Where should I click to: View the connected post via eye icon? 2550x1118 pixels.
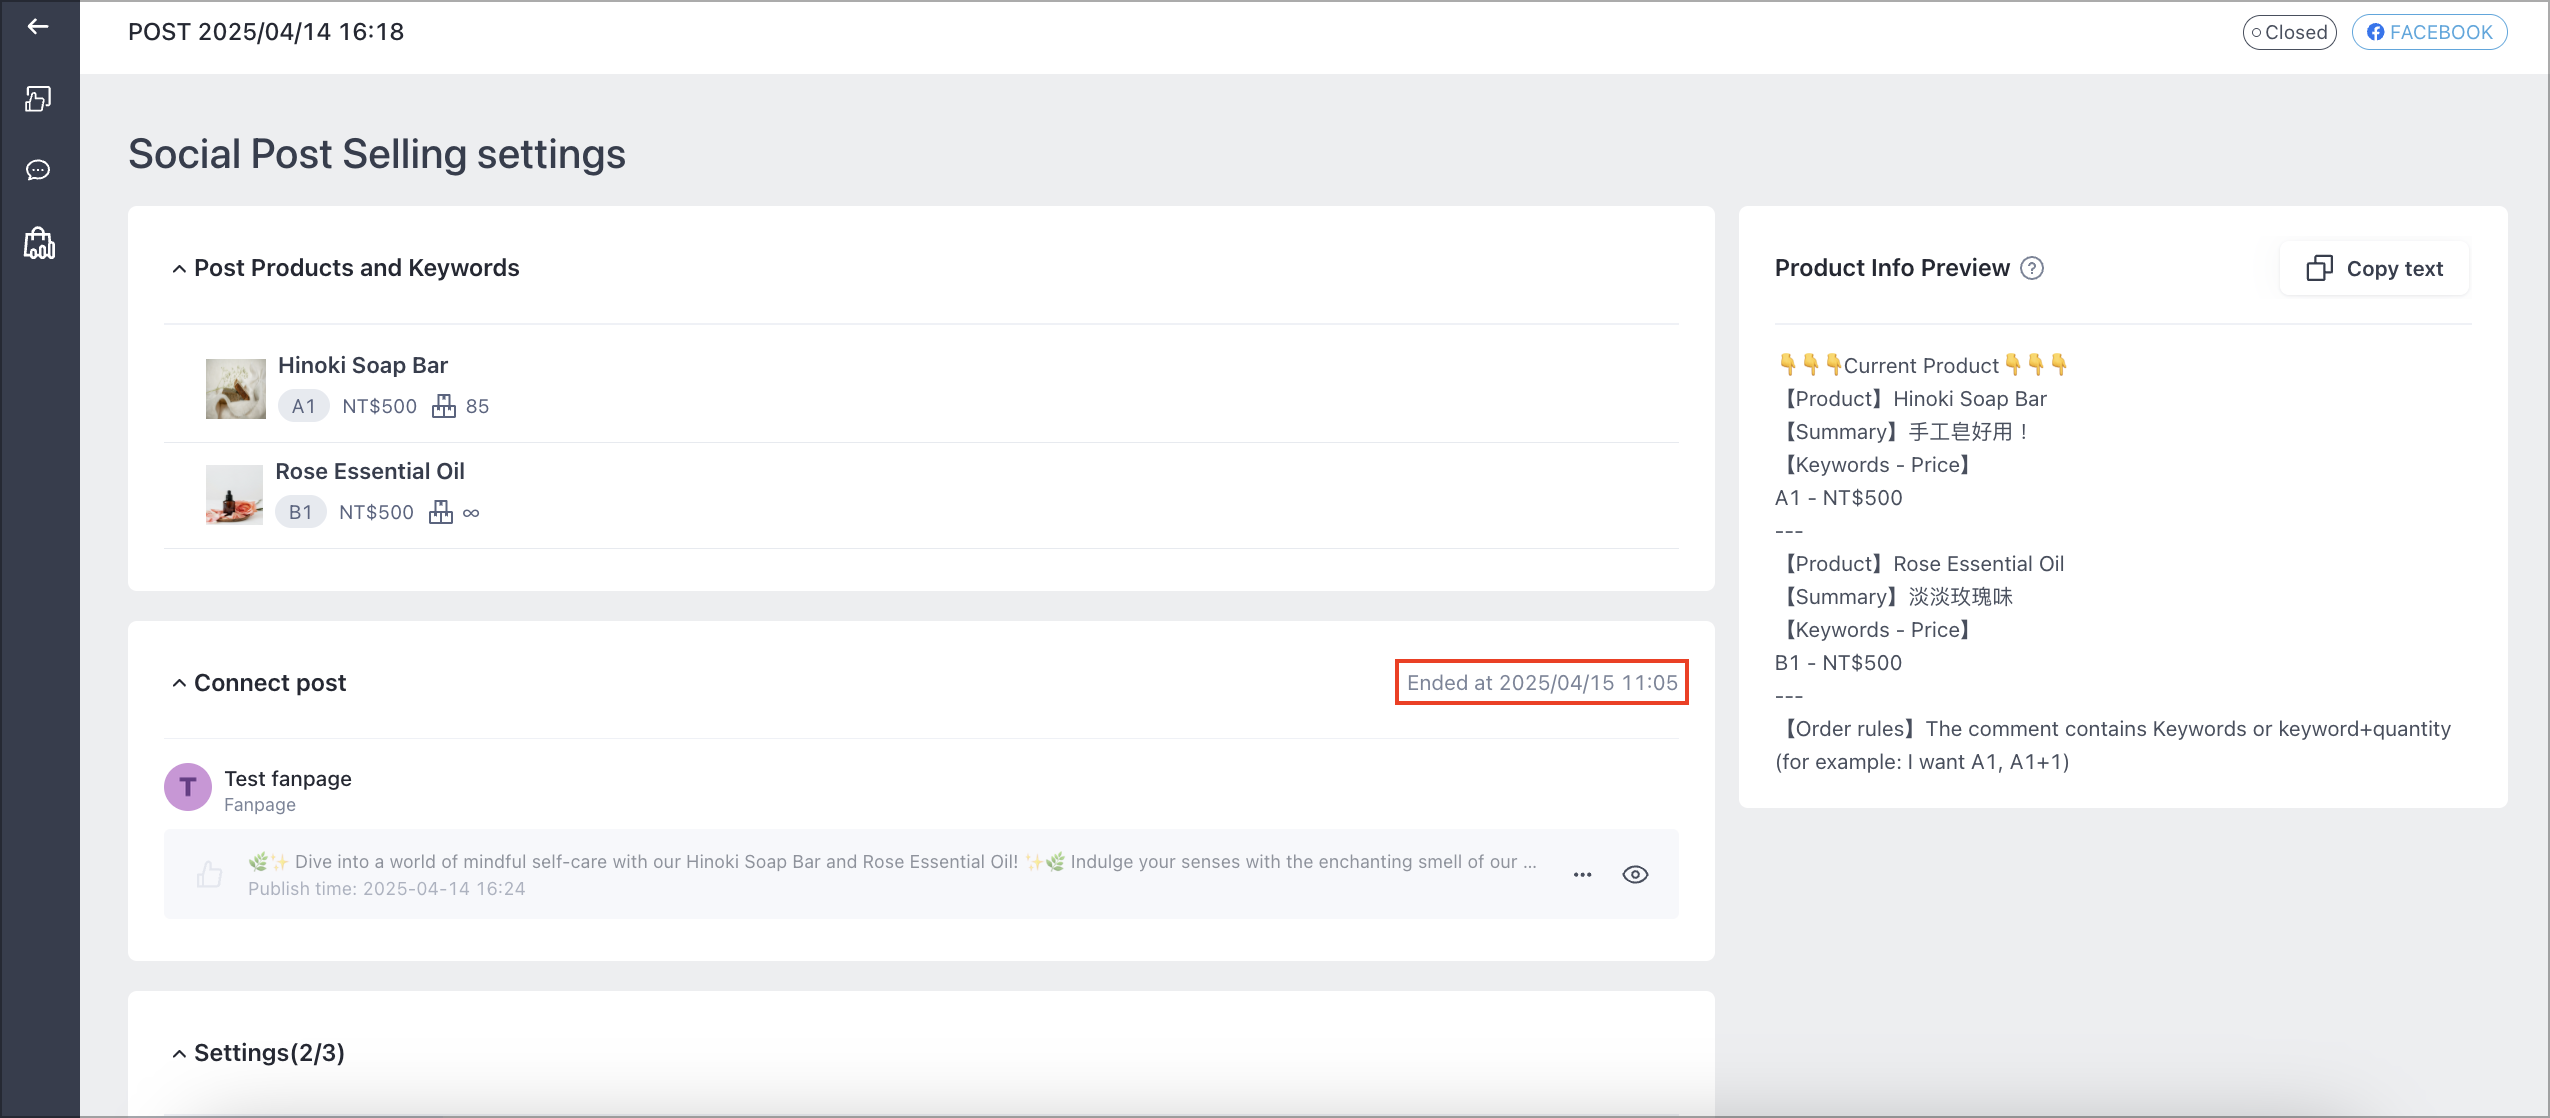point(1635,874)
